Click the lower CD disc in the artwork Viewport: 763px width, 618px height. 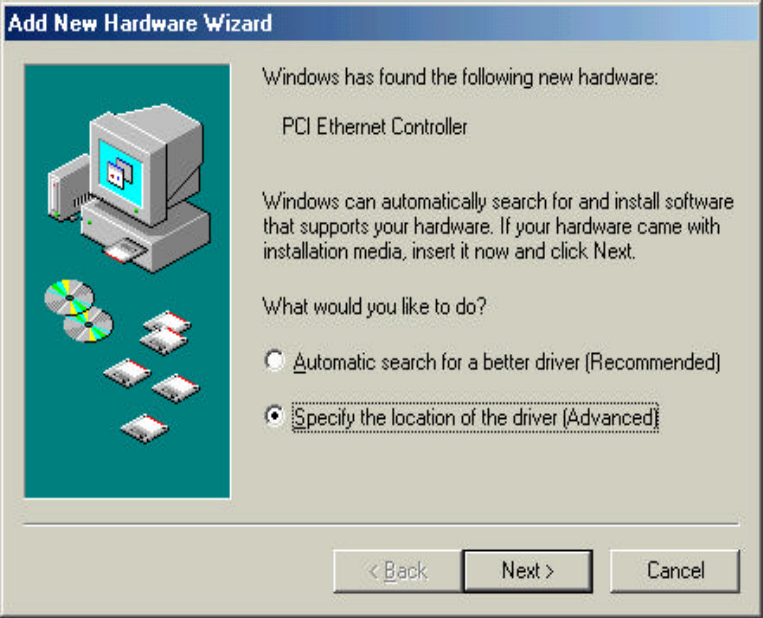(x=88, y=325)
